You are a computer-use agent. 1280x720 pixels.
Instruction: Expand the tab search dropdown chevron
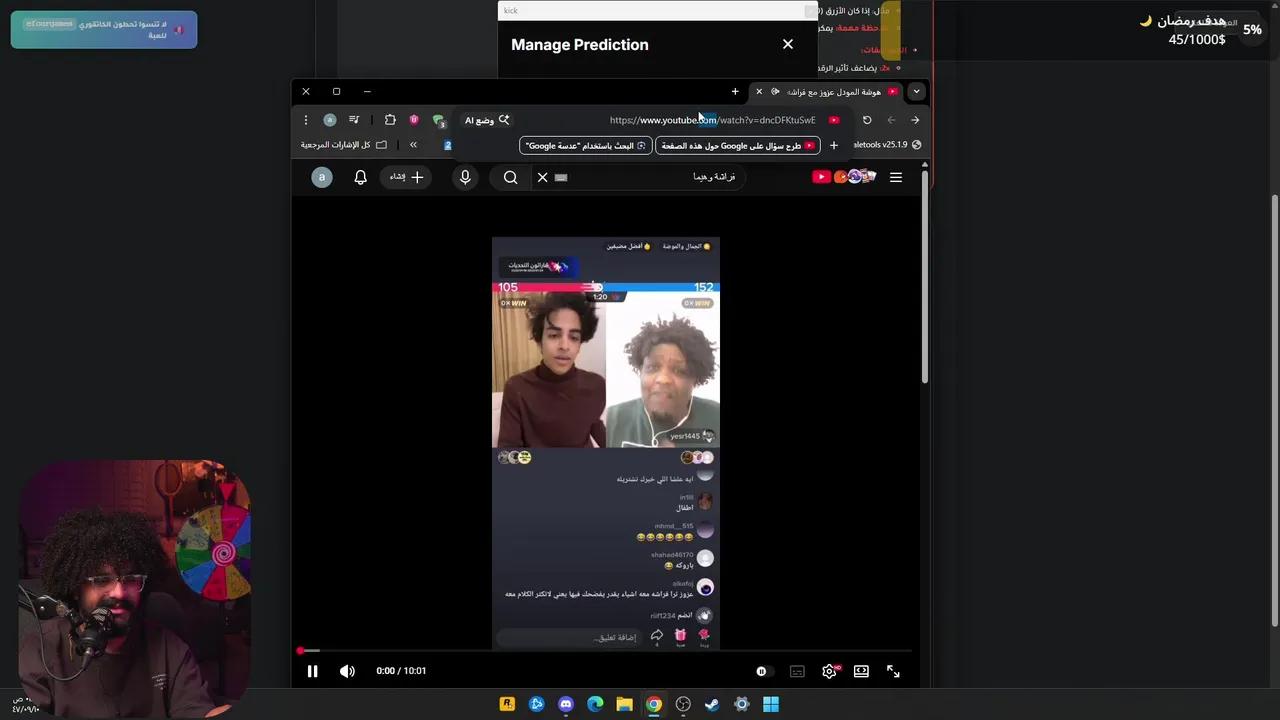coord(916,92)
